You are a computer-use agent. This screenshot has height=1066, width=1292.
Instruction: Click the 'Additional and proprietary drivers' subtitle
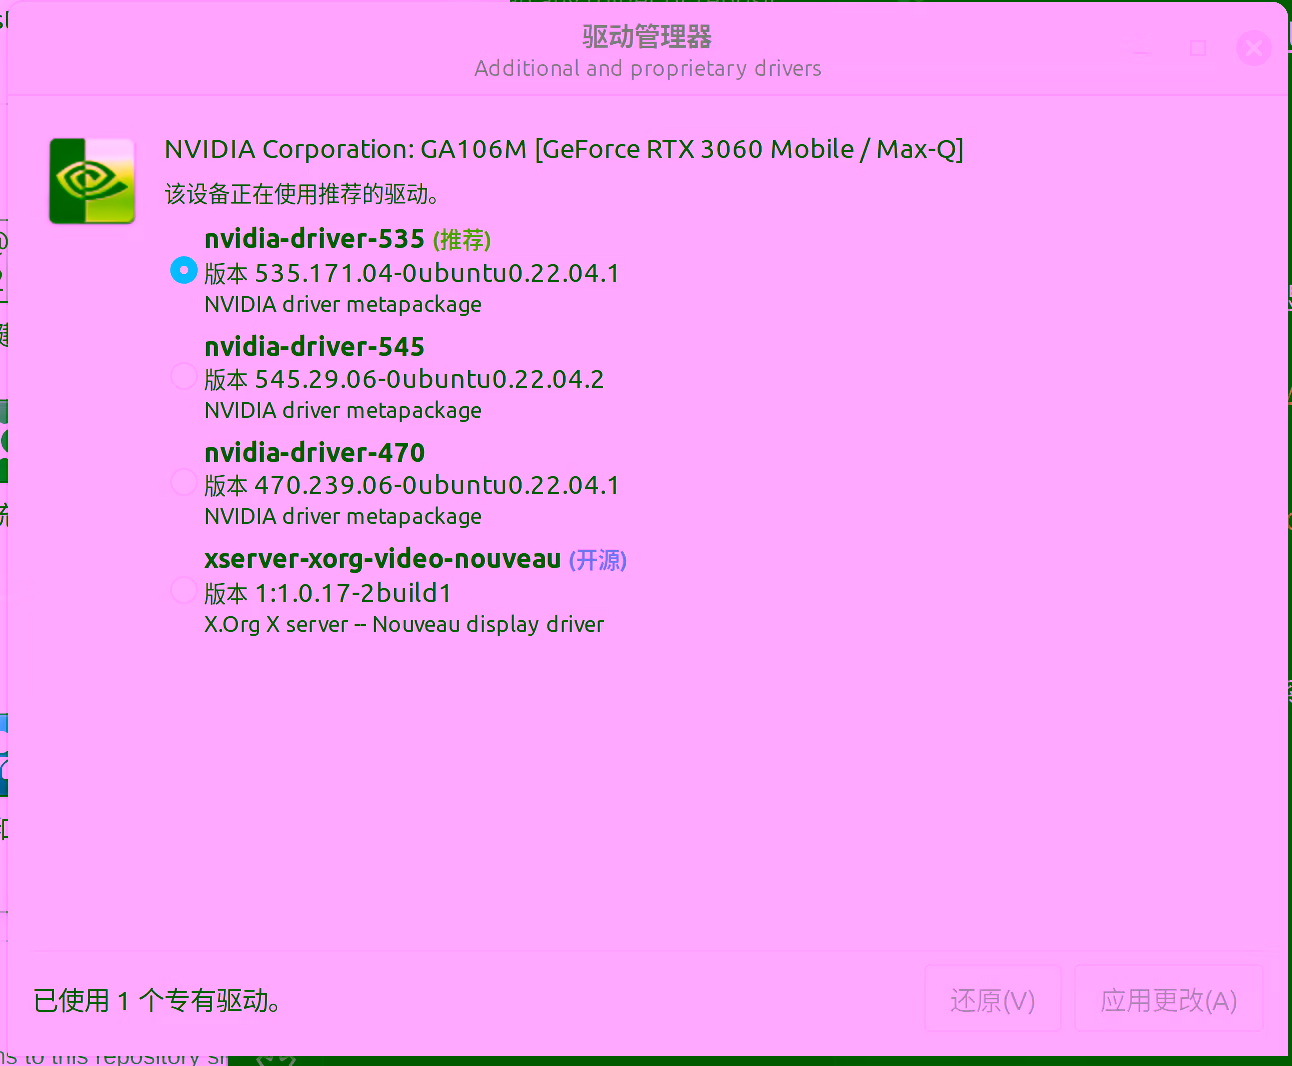coord(648,68)
